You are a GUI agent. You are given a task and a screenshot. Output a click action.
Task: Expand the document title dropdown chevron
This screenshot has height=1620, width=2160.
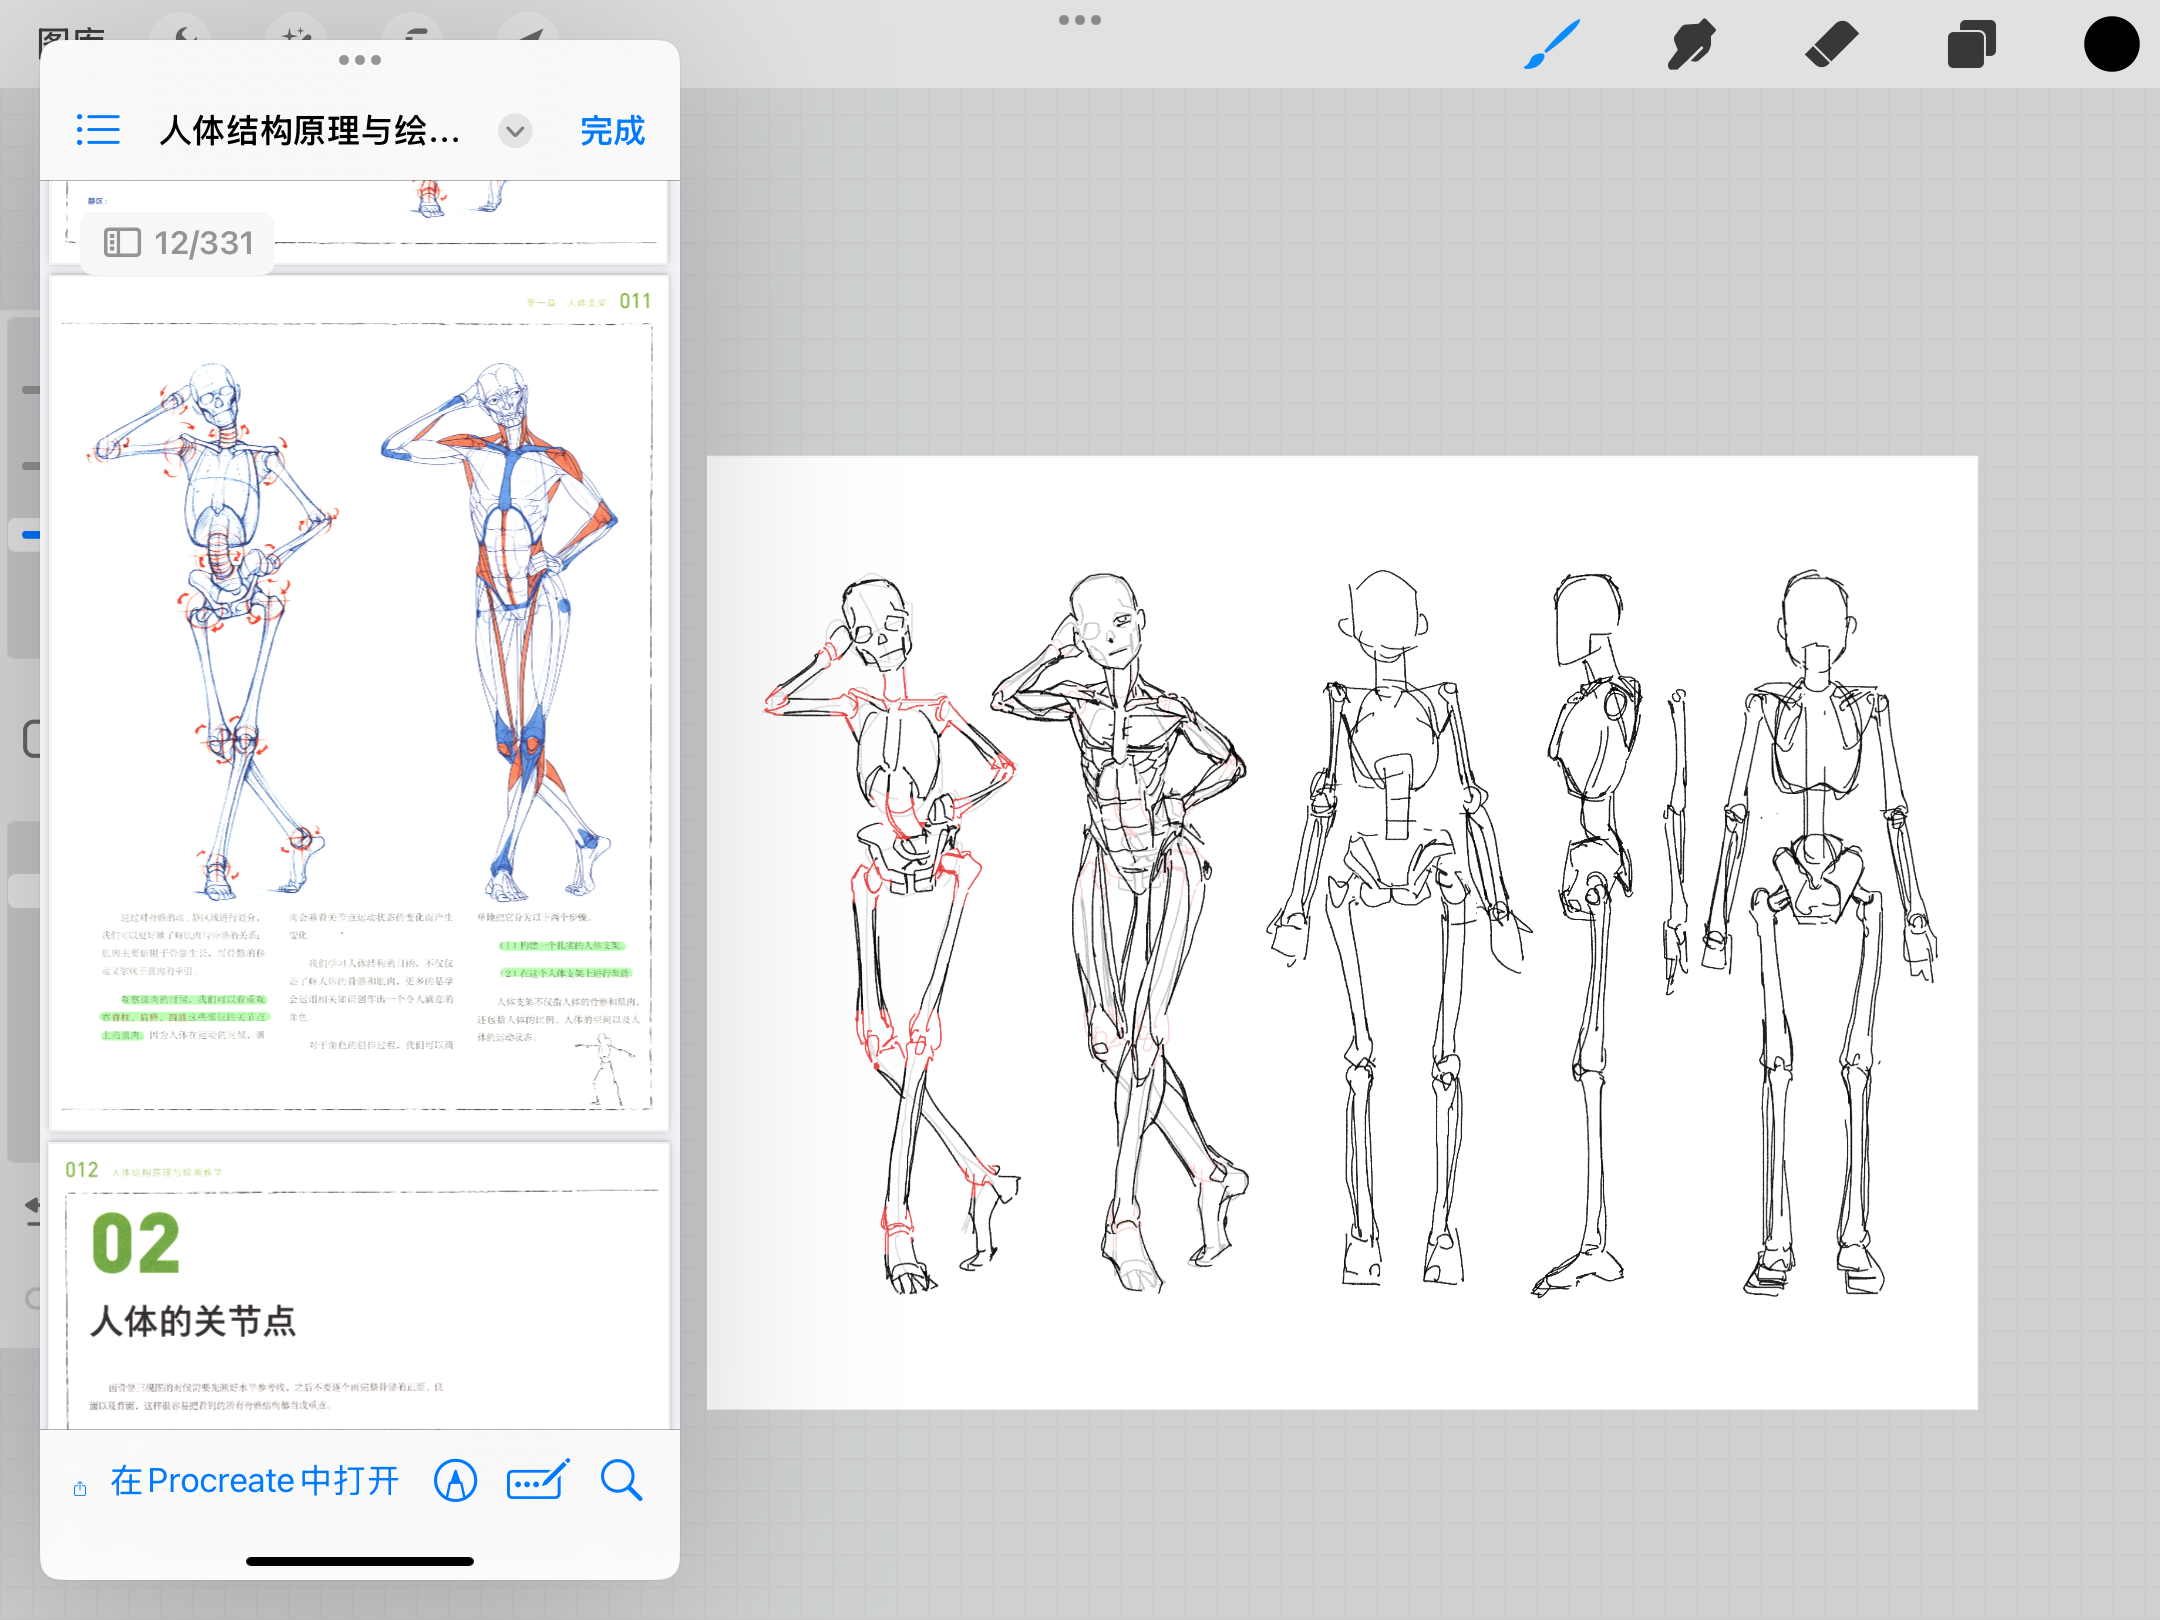515,131
